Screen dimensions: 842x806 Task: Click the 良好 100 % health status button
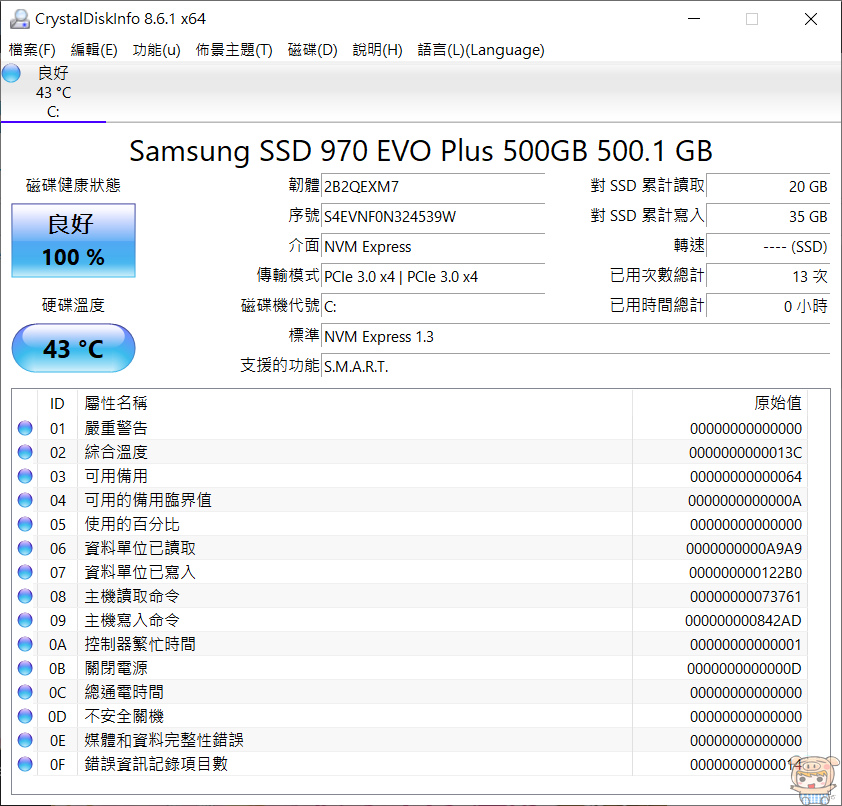pyautogui.click(x=73, y=241)
